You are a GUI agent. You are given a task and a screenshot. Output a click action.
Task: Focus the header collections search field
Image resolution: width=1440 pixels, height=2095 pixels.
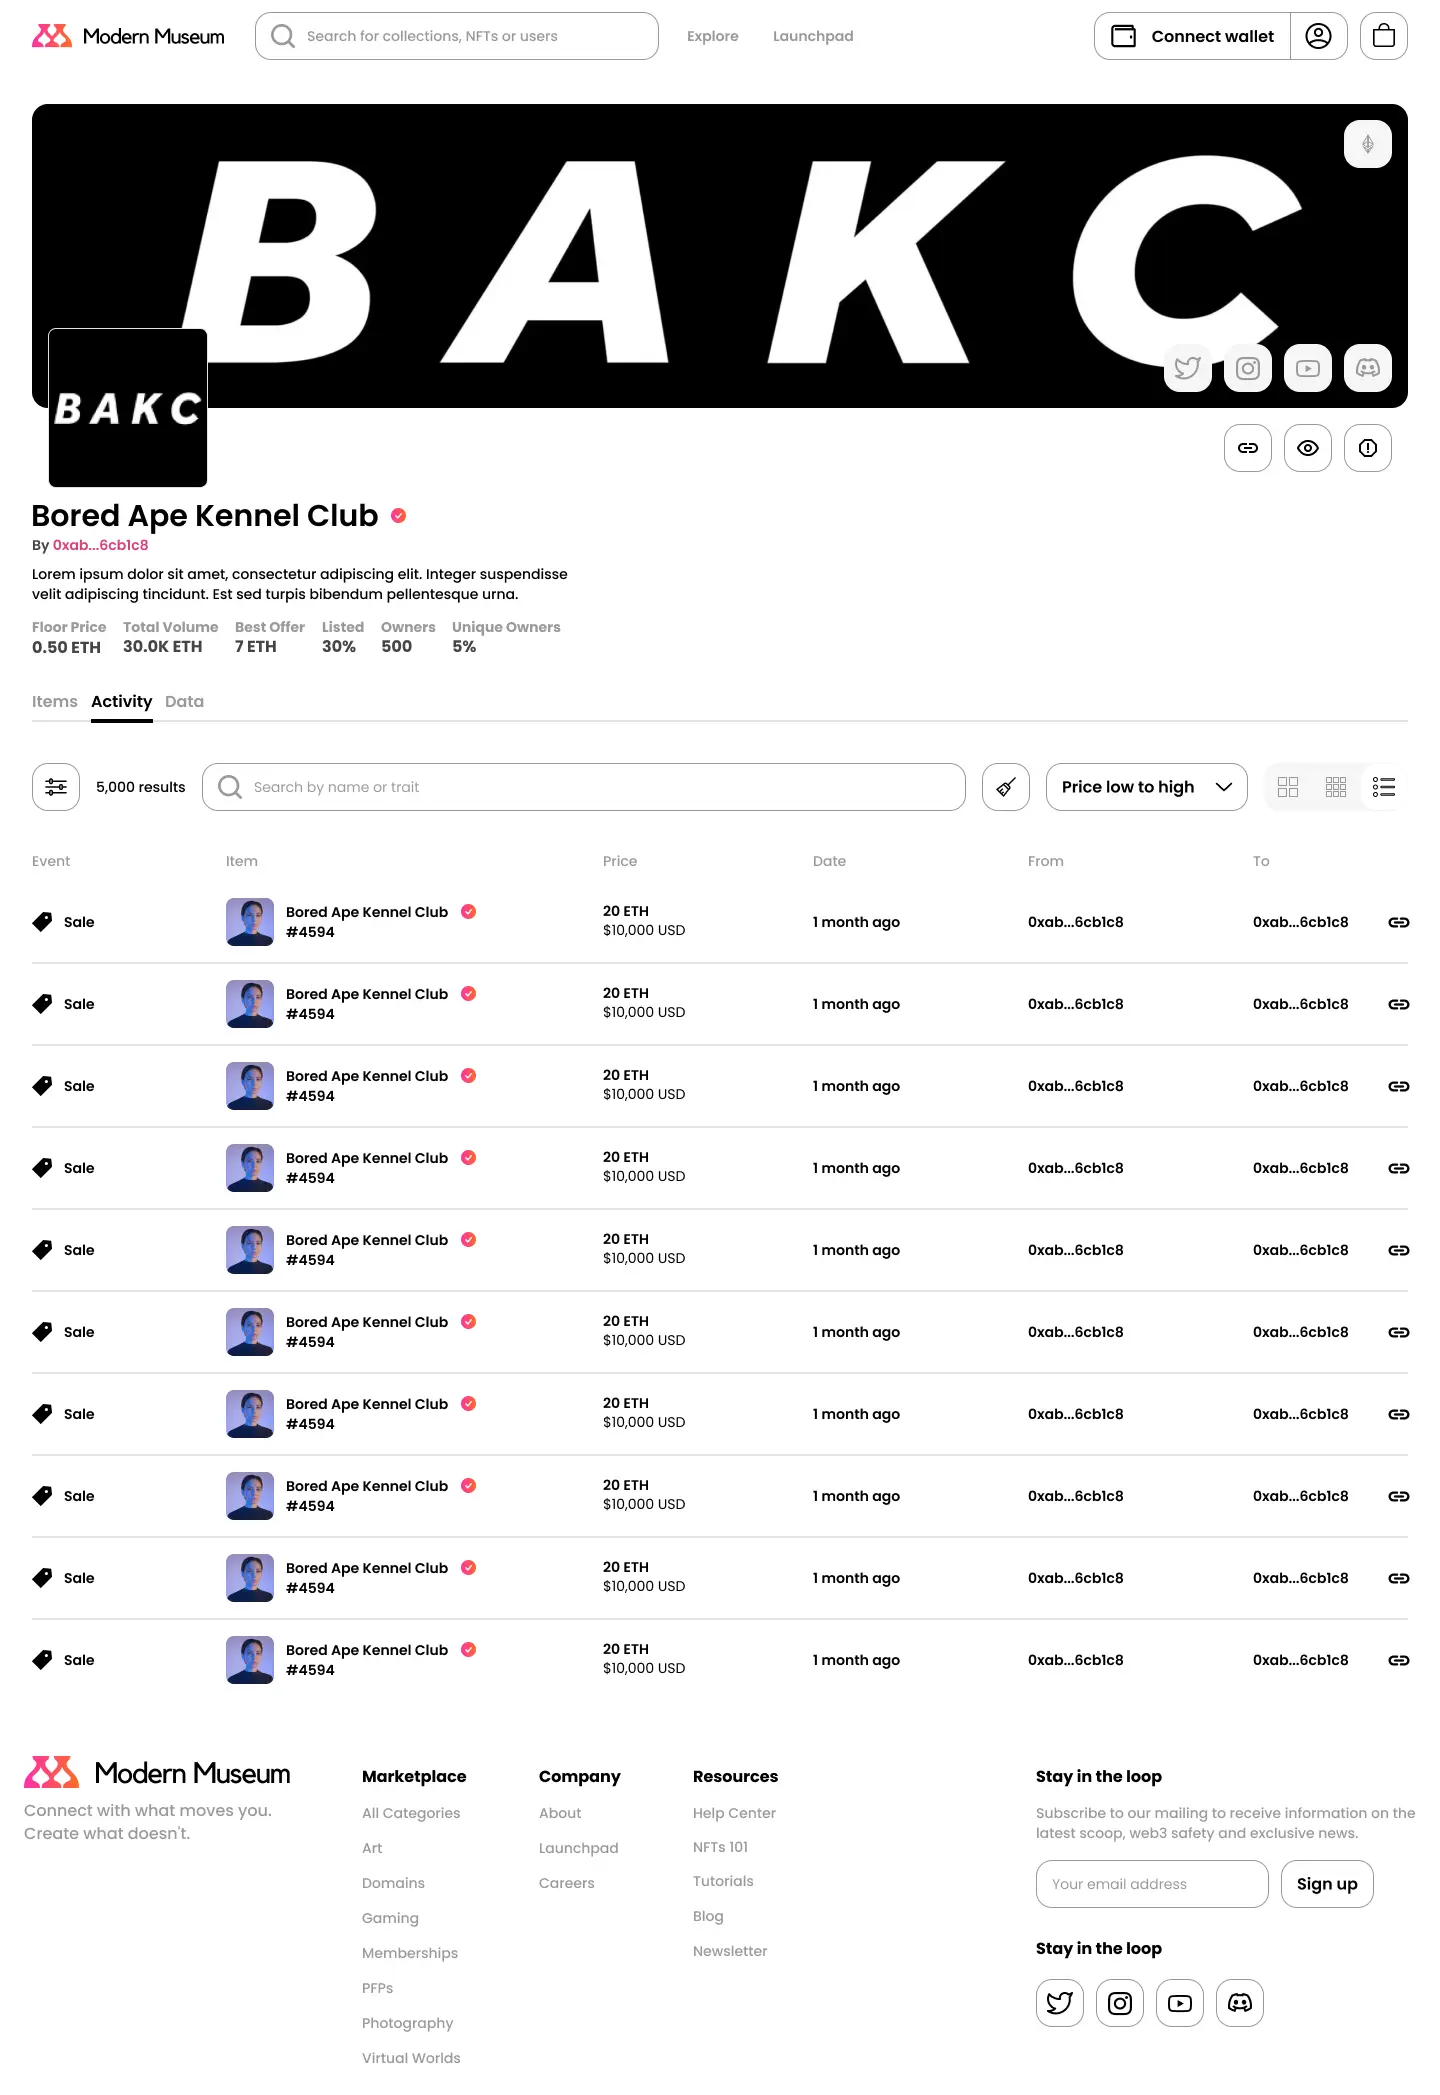pyautogui.click(x=457, y=36)
